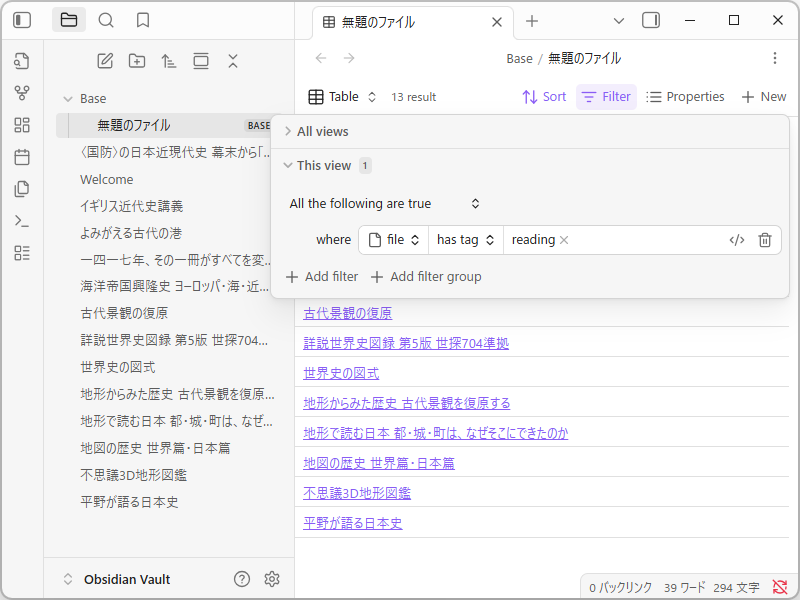Viewport: 800px width, 600px height.
Task: Open the more options menu
Action: point(775,58)
